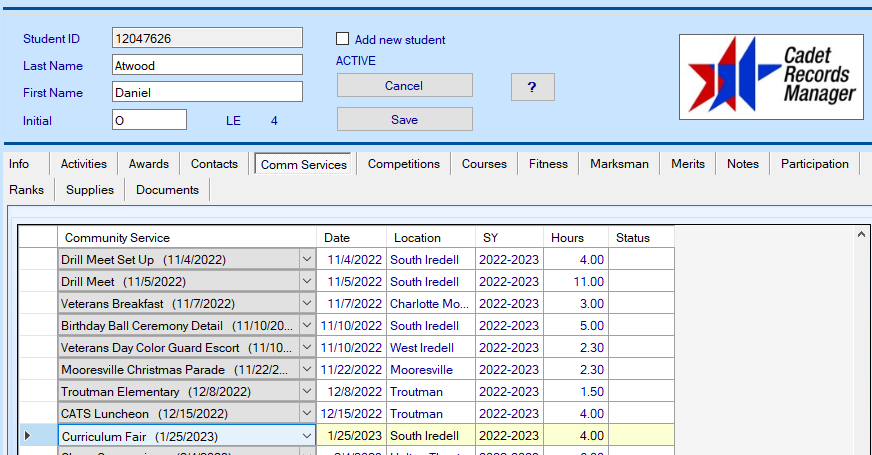872x455 pixels.
Task: Open the CATS Luncheon dropdown arrow
Action: pos(306,414)
